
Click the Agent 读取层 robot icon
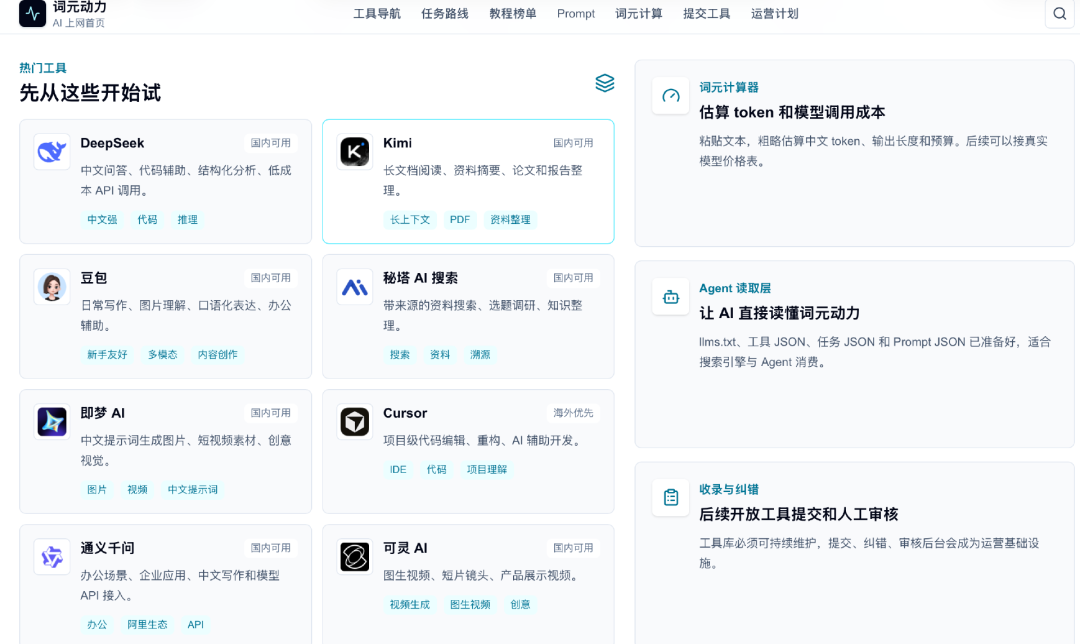click(x=671, y=297)
